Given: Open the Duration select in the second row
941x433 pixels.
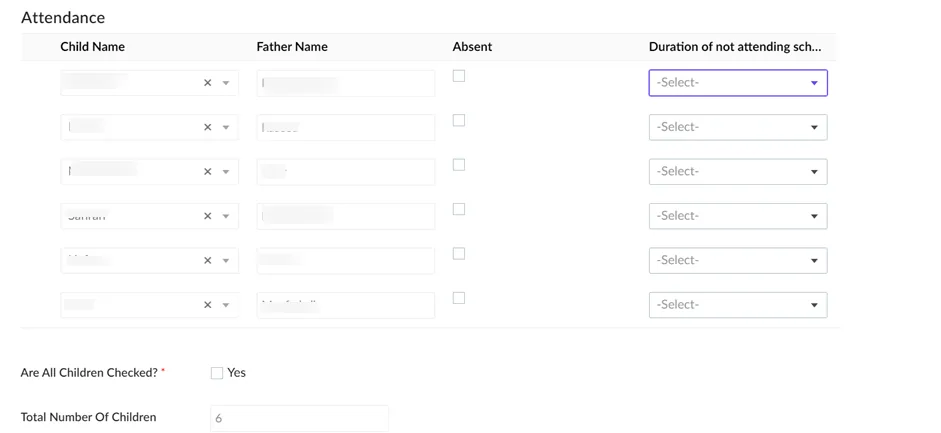Looking at the screenshot, I should 738,127.
